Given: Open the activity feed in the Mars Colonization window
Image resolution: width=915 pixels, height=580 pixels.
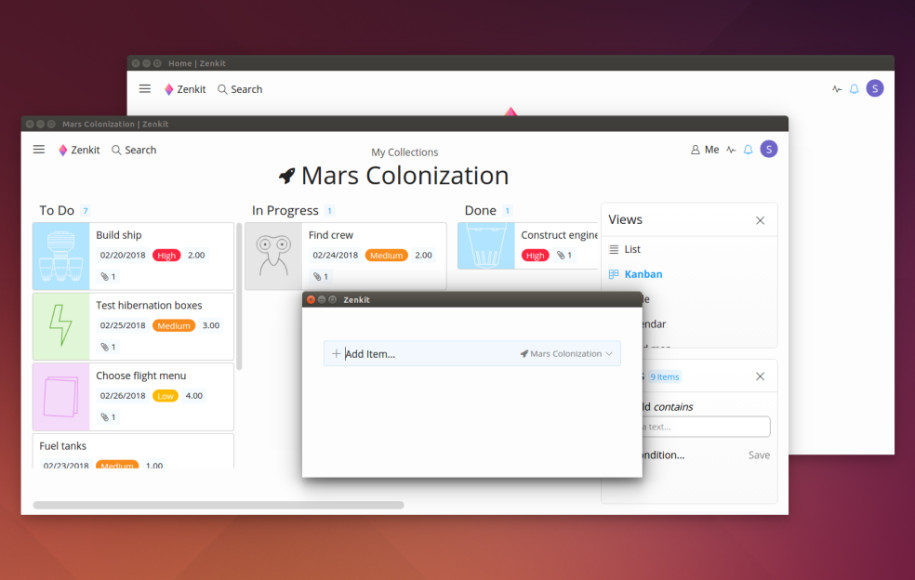Looking at the screenshot, I should click(731, 150).
